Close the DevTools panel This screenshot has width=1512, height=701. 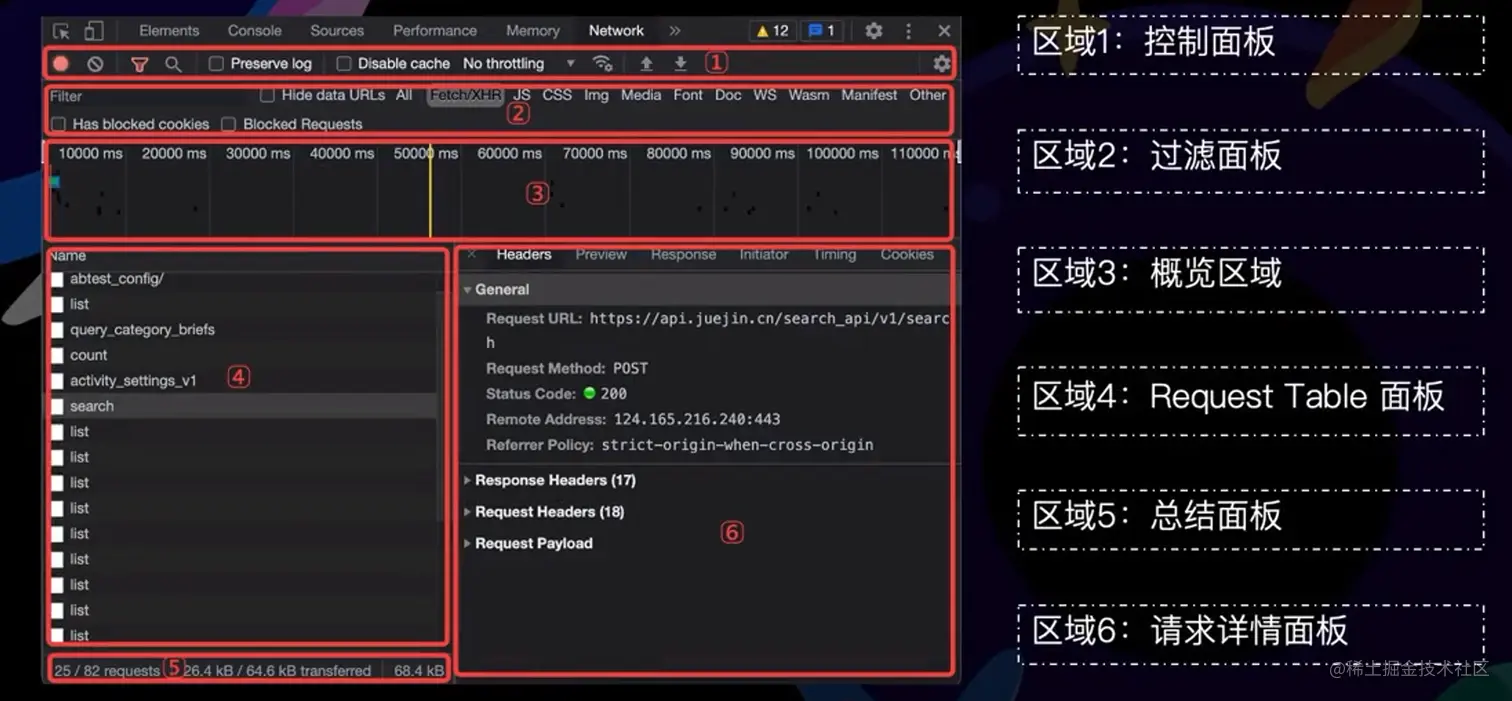tap(944, 31)
